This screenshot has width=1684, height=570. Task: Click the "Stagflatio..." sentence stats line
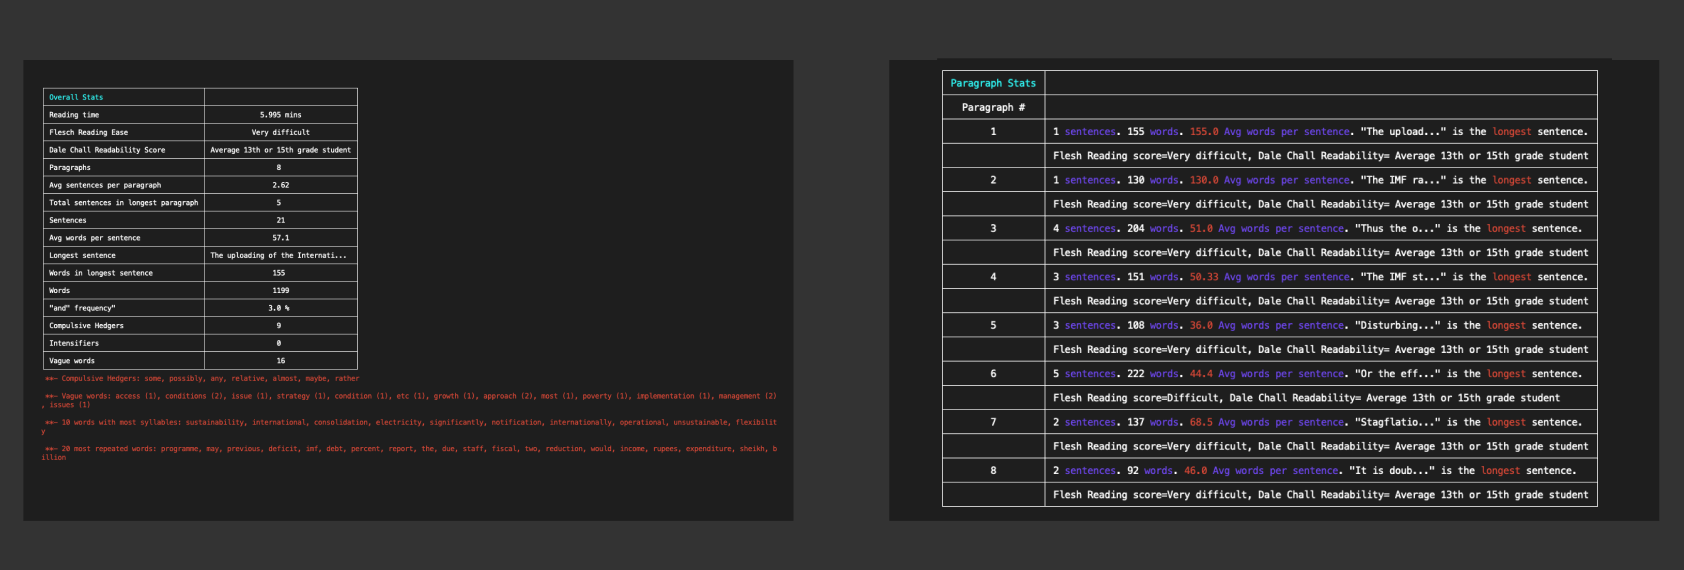click(x=1317, y=422)
